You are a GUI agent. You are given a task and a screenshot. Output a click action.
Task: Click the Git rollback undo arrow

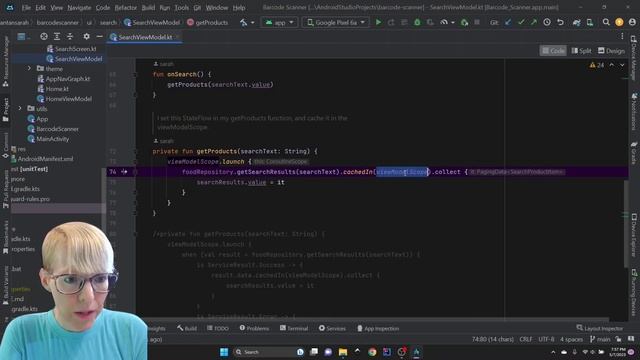pos(560,22)
